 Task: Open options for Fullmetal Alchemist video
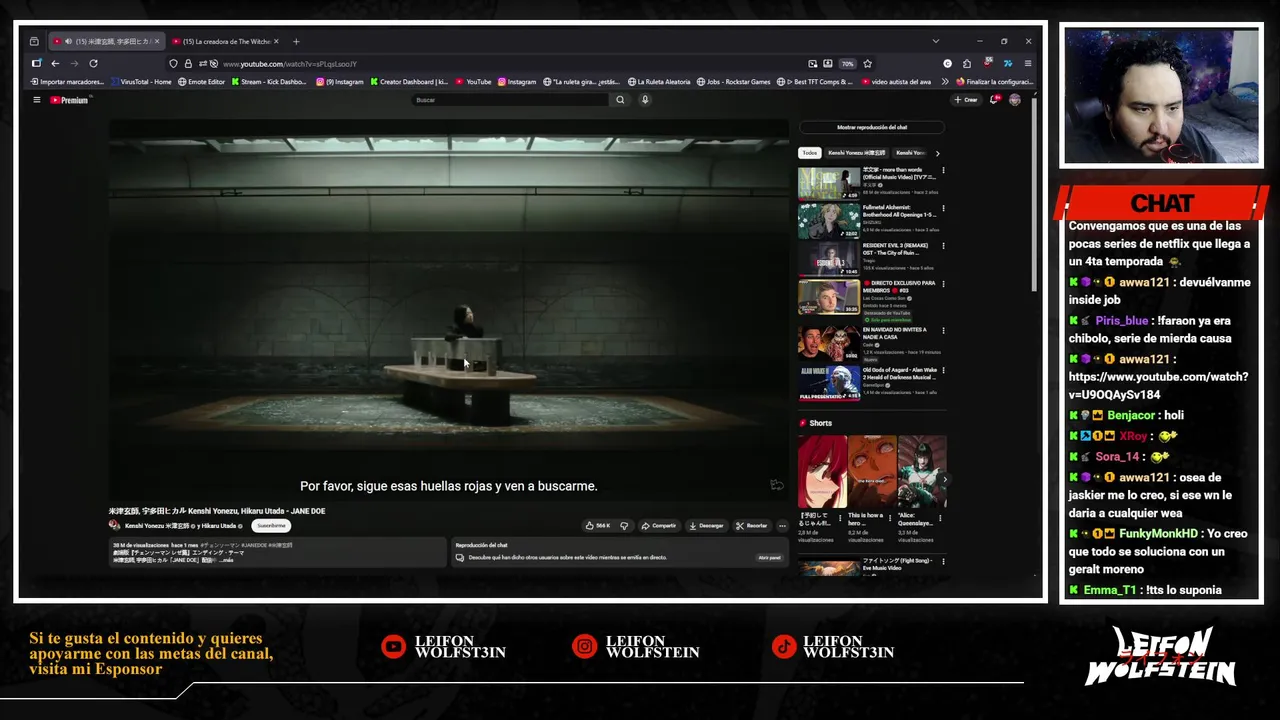tap(943, 208)
